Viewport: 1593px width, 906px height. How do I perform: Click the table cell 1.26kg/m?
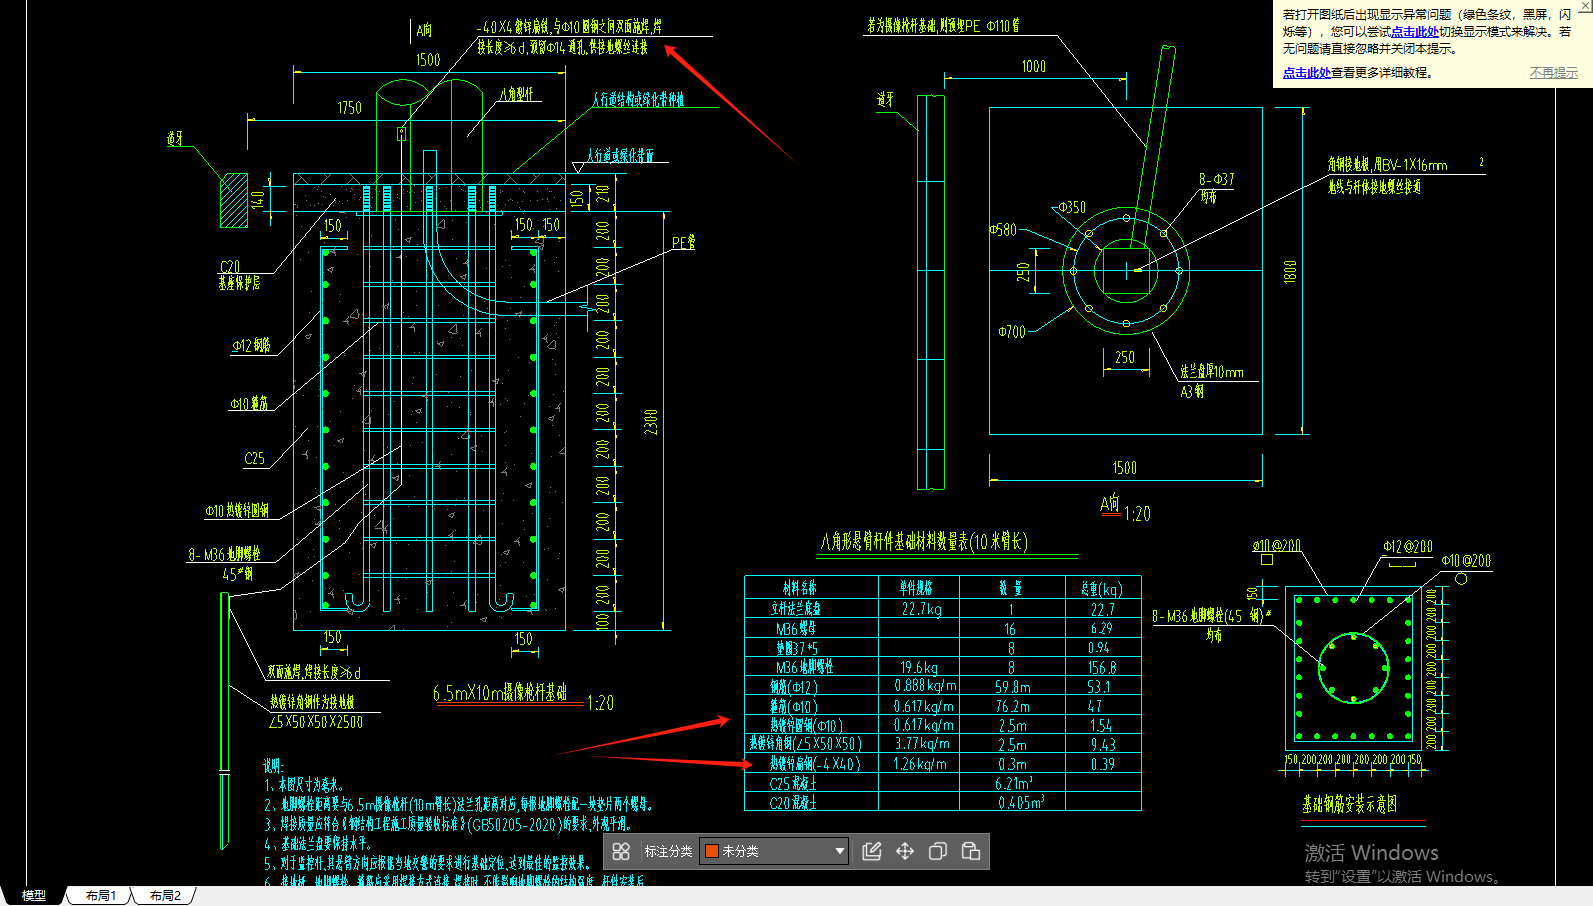click(920, 764)
